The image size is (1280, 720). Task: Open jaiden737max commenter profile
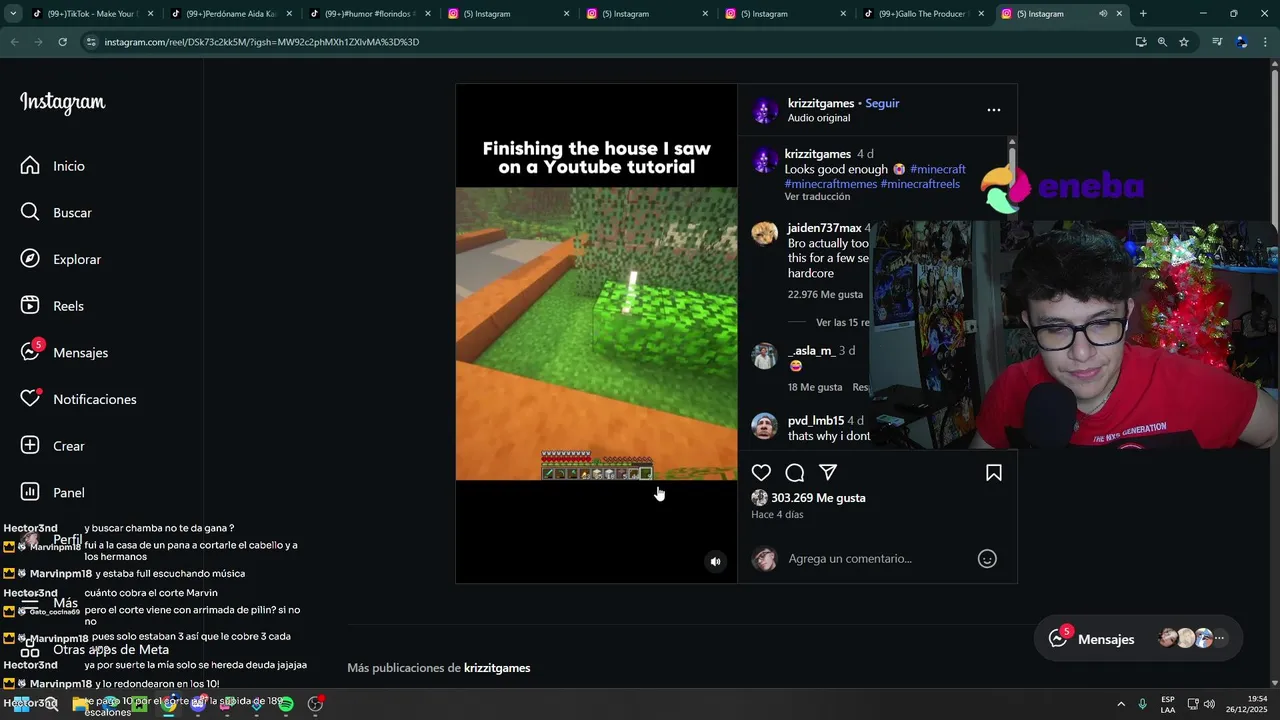(824, 228)
